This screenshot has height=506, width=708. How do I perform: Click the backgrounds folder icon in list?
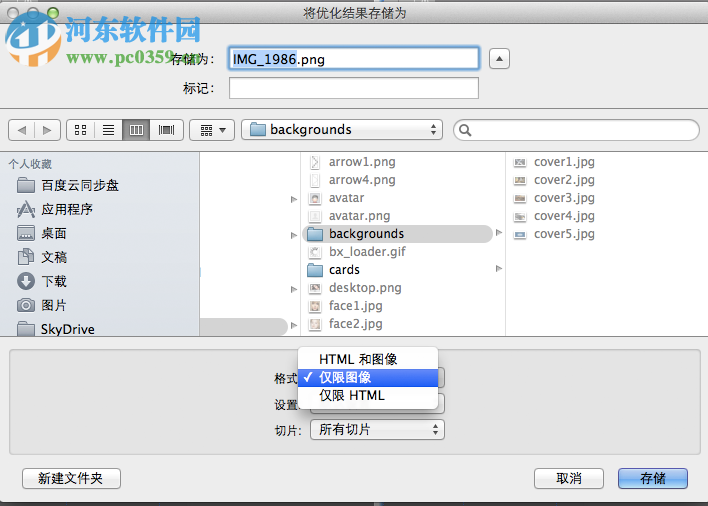click(x=315, y=234)
